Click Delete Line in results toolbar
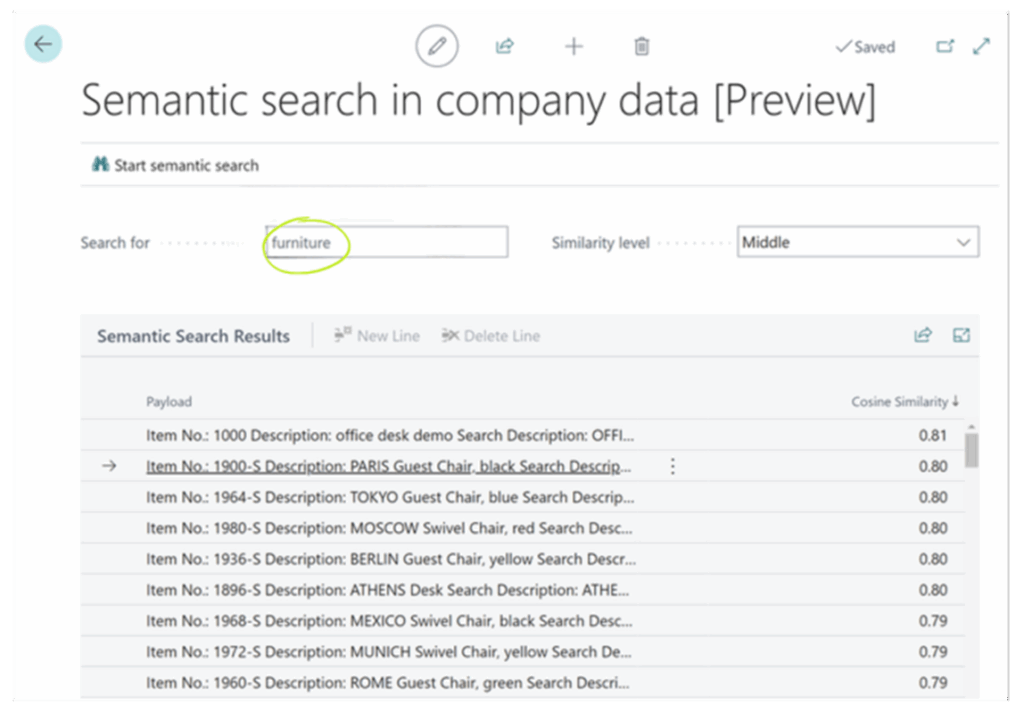 [x=490, y=336]
